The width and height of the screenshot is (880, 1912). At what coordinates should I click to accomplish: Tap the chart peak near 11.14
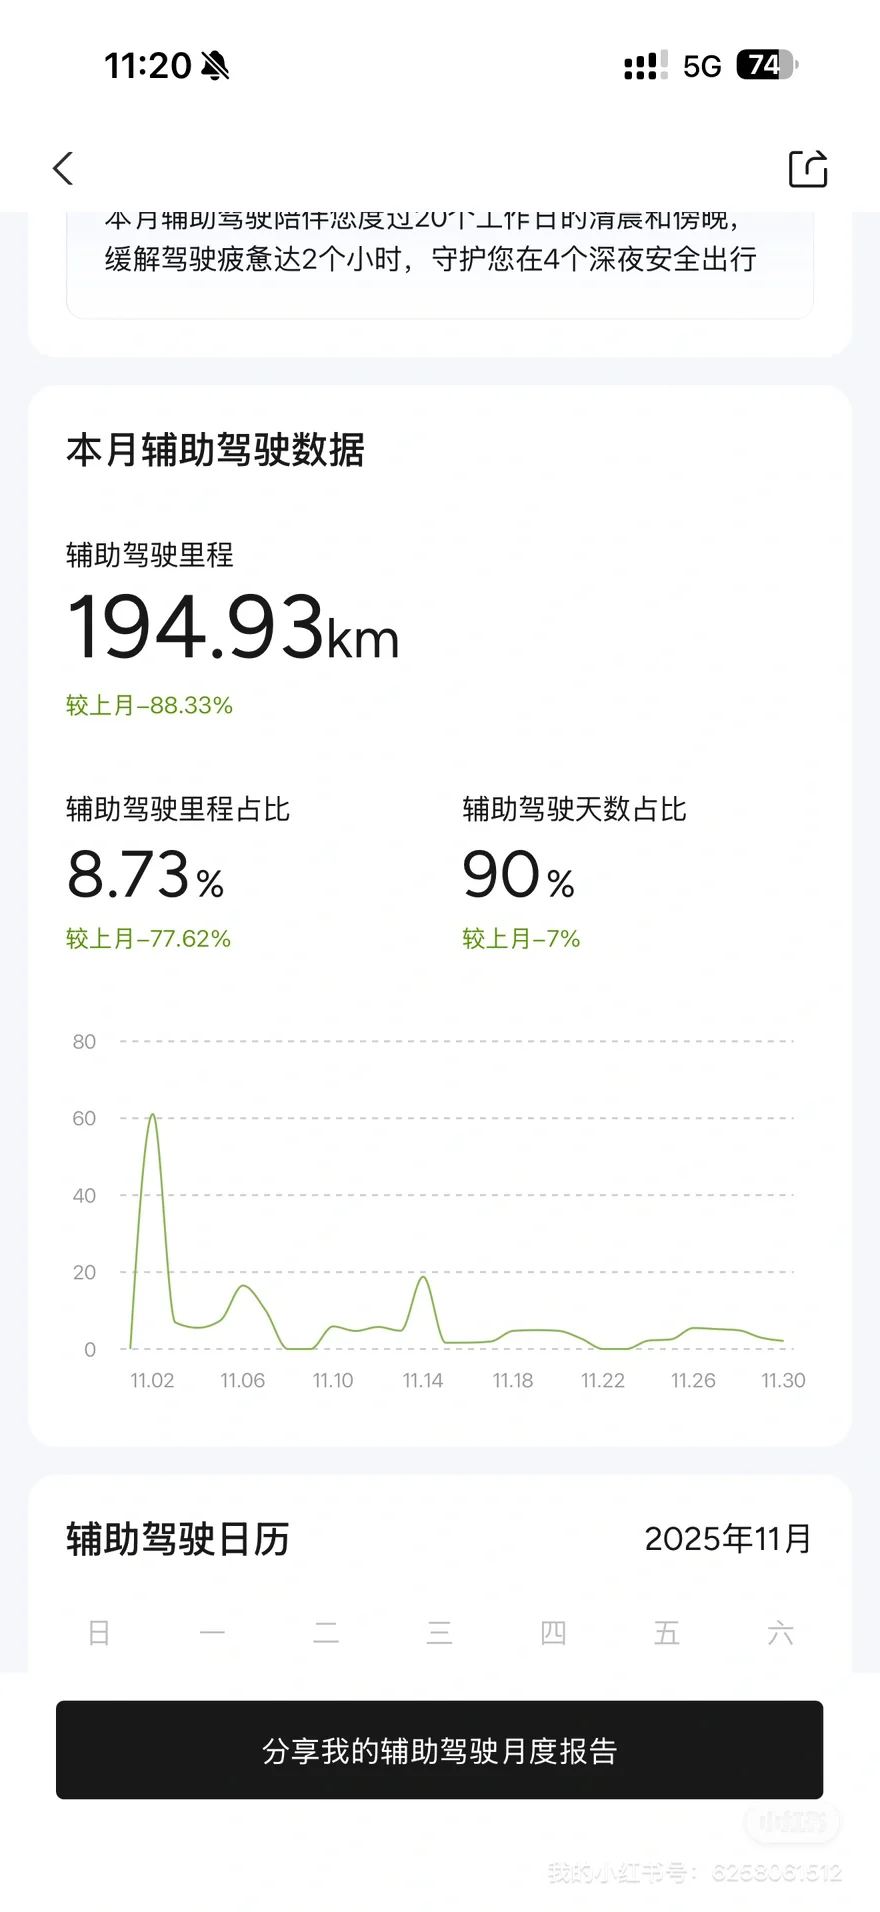(x=424, y=1278)
